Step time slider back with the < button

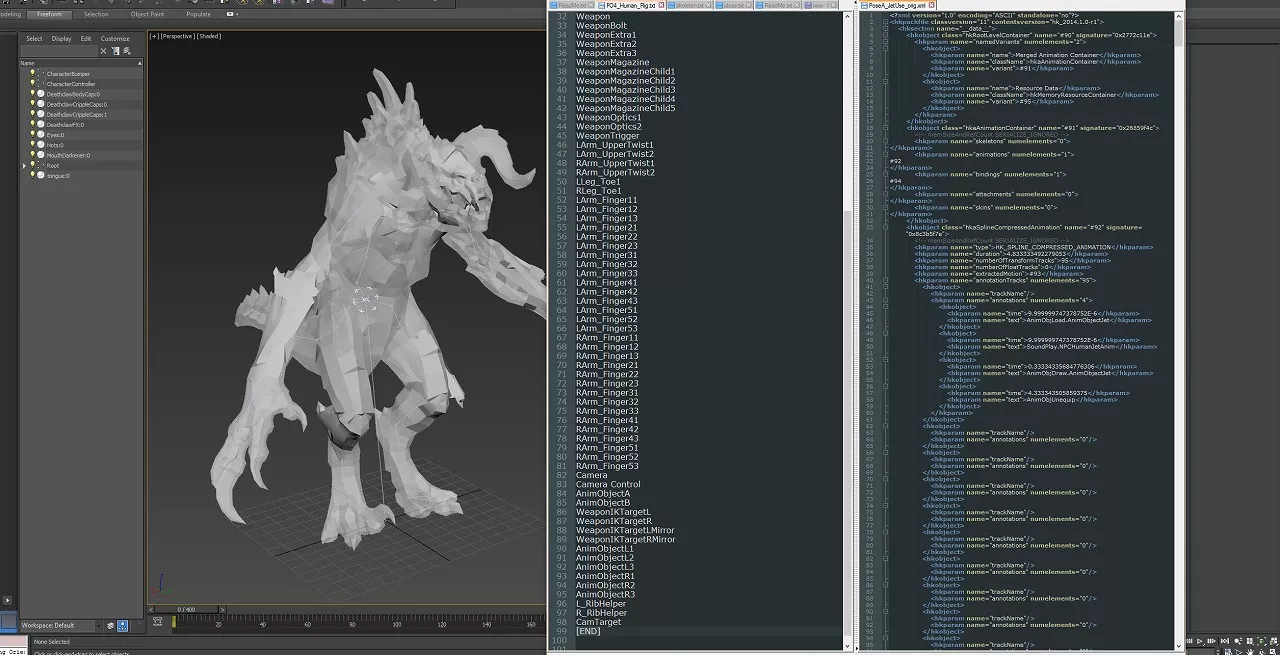tap(151, 610)
